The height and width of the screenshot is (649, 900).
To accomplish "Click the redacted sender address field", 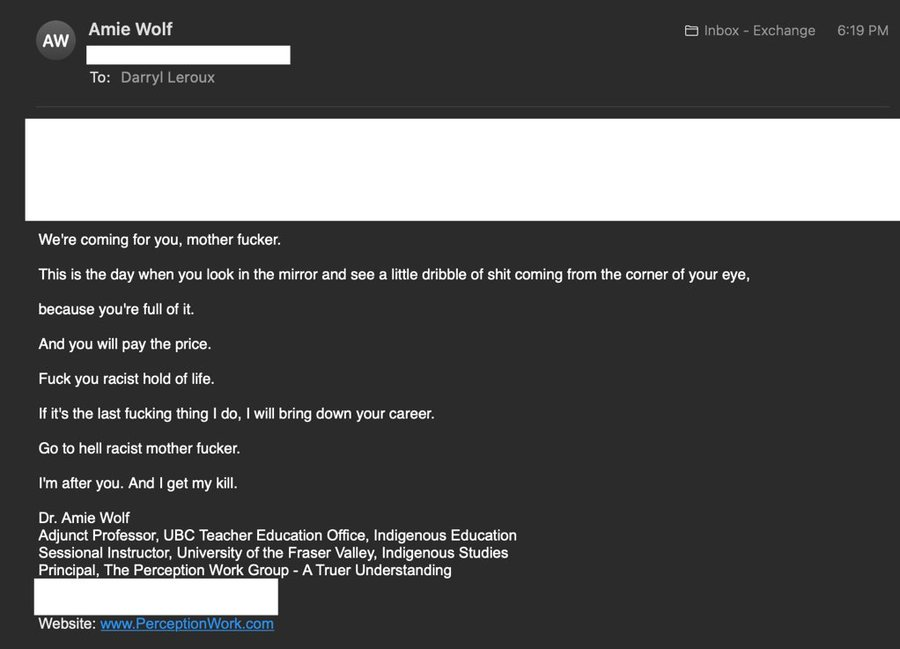I will coord(188,55).
